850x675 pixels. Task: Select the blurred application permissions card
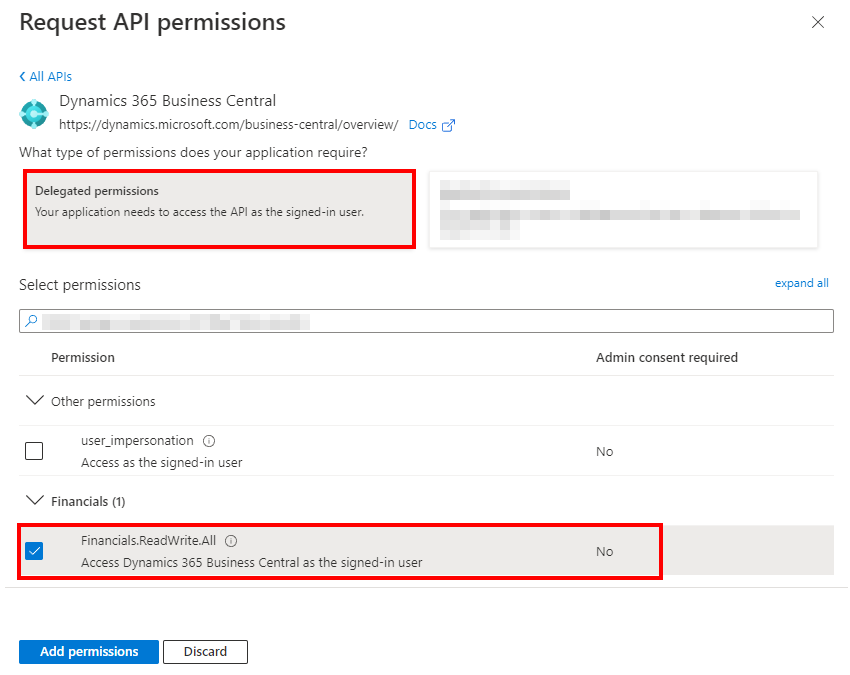[x=623, y=209]
